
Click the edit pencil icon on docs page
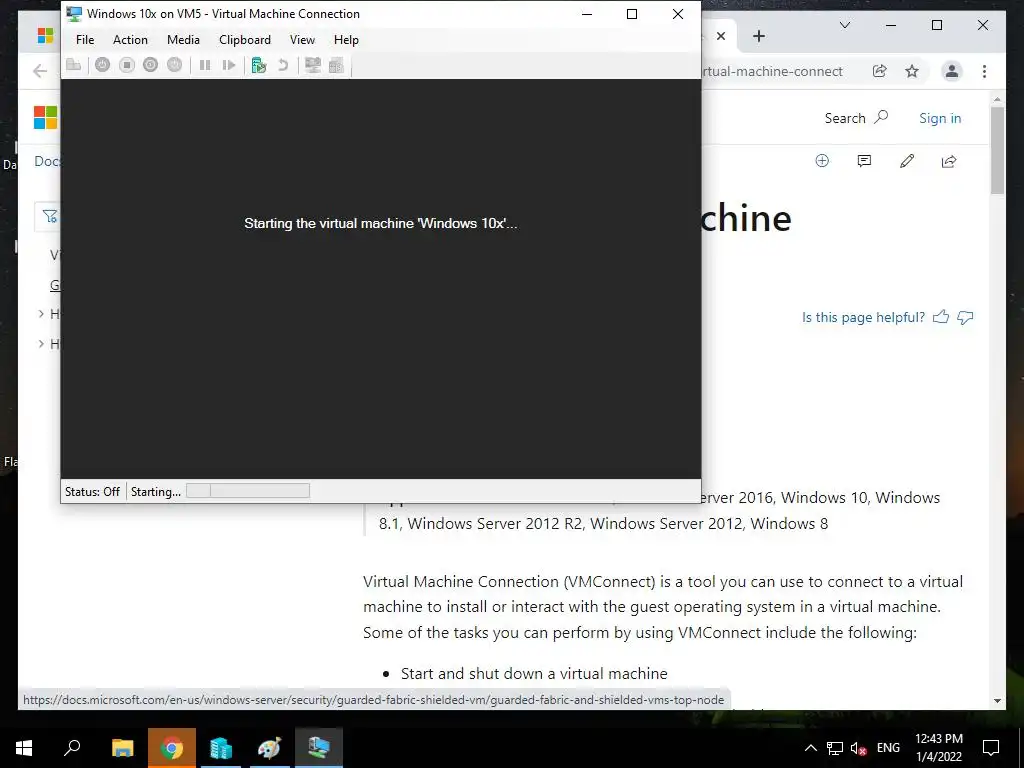pos(906,161)
